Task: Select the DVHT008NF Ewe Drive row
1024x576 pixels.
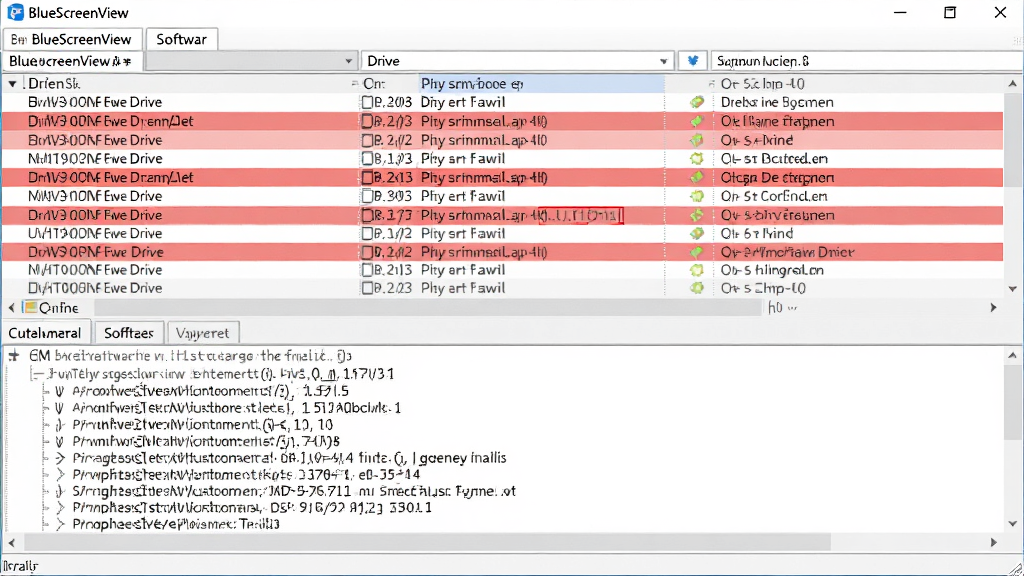Action: tap(502, 288)
